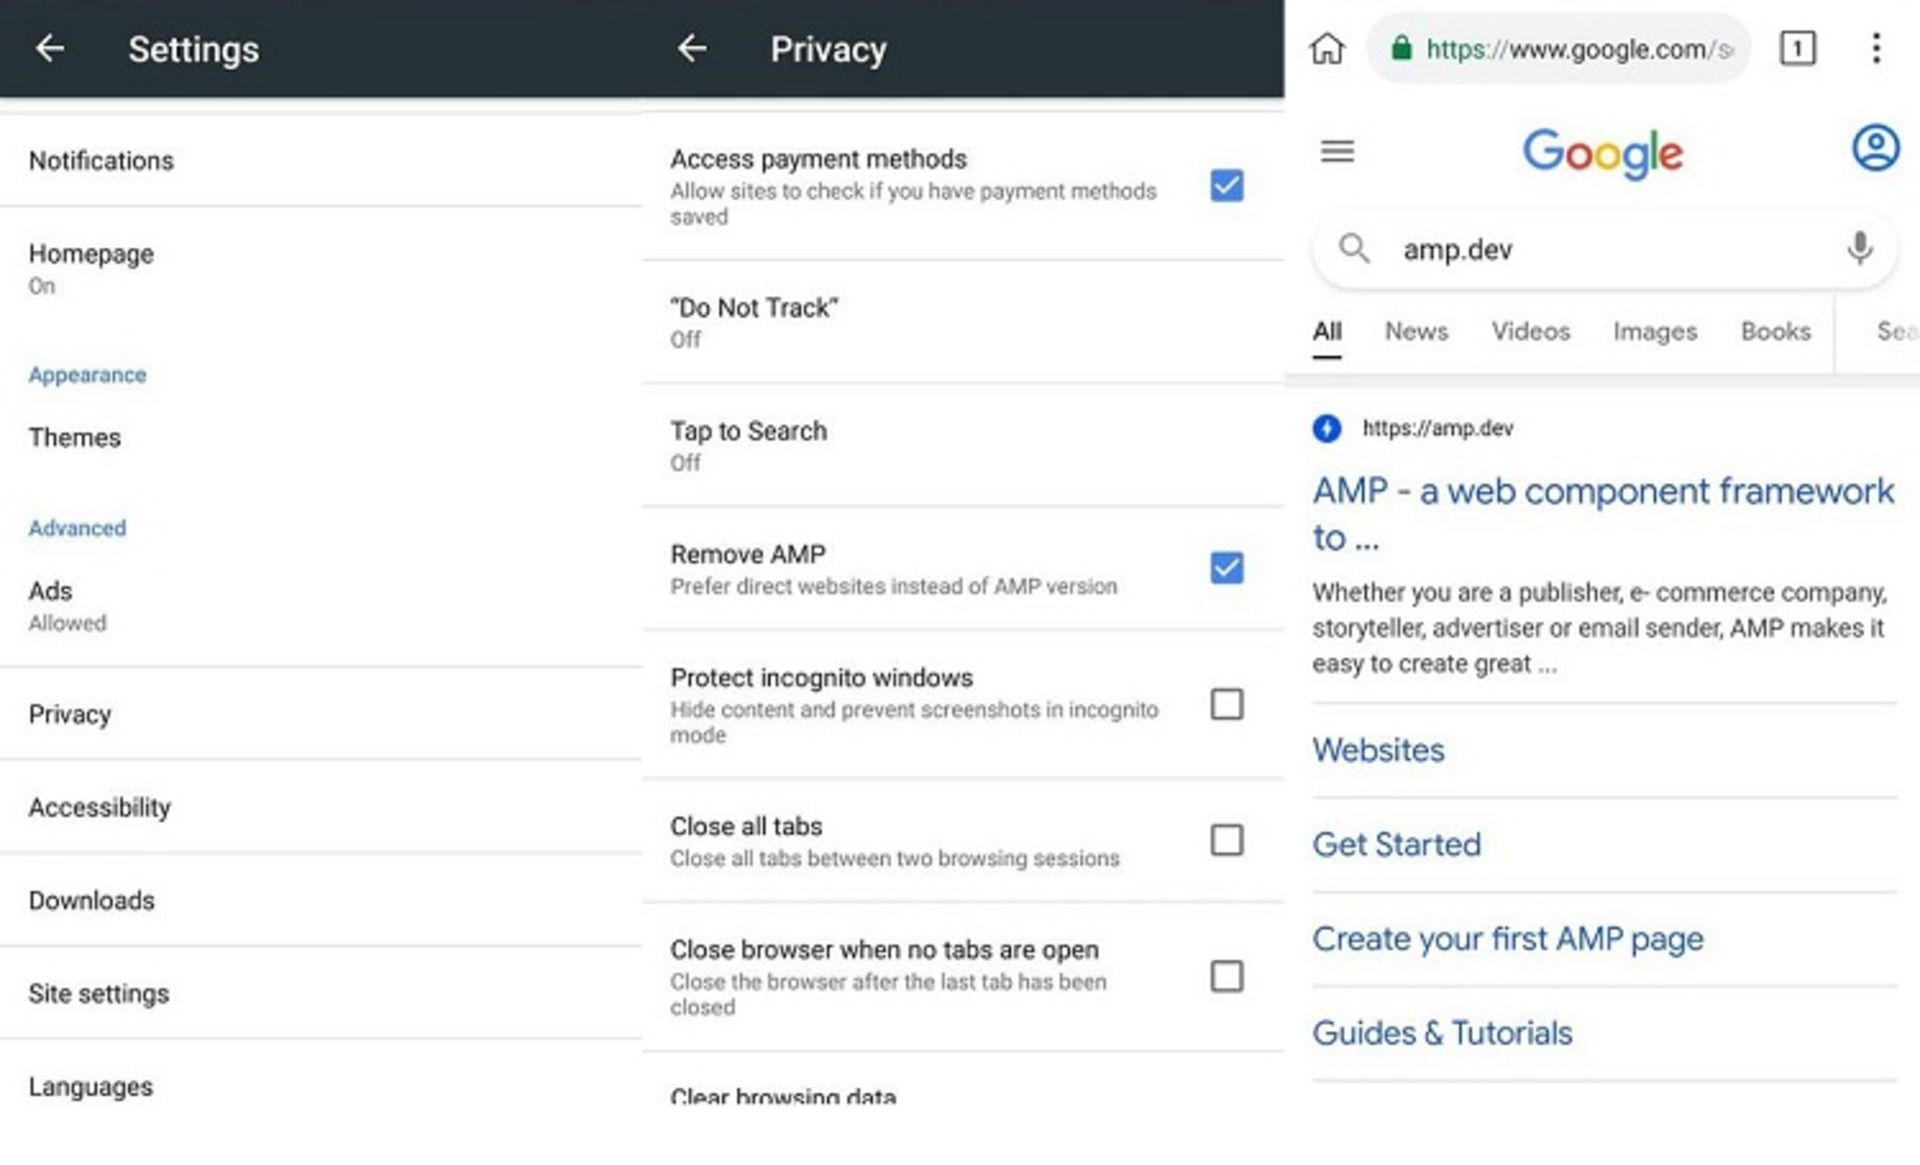1920x1165 pixels.
Task: Click the magnifier icon in the search box
Action: coord(1354,248)
